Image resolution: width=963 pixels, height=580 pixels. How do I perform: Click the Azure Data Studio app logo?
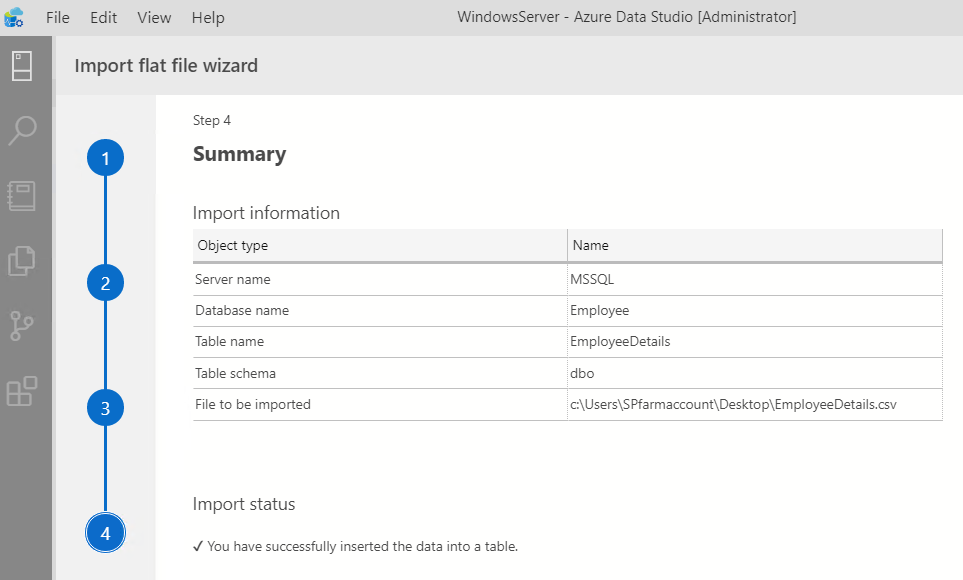pyautogui.click(x=14, y=17)
